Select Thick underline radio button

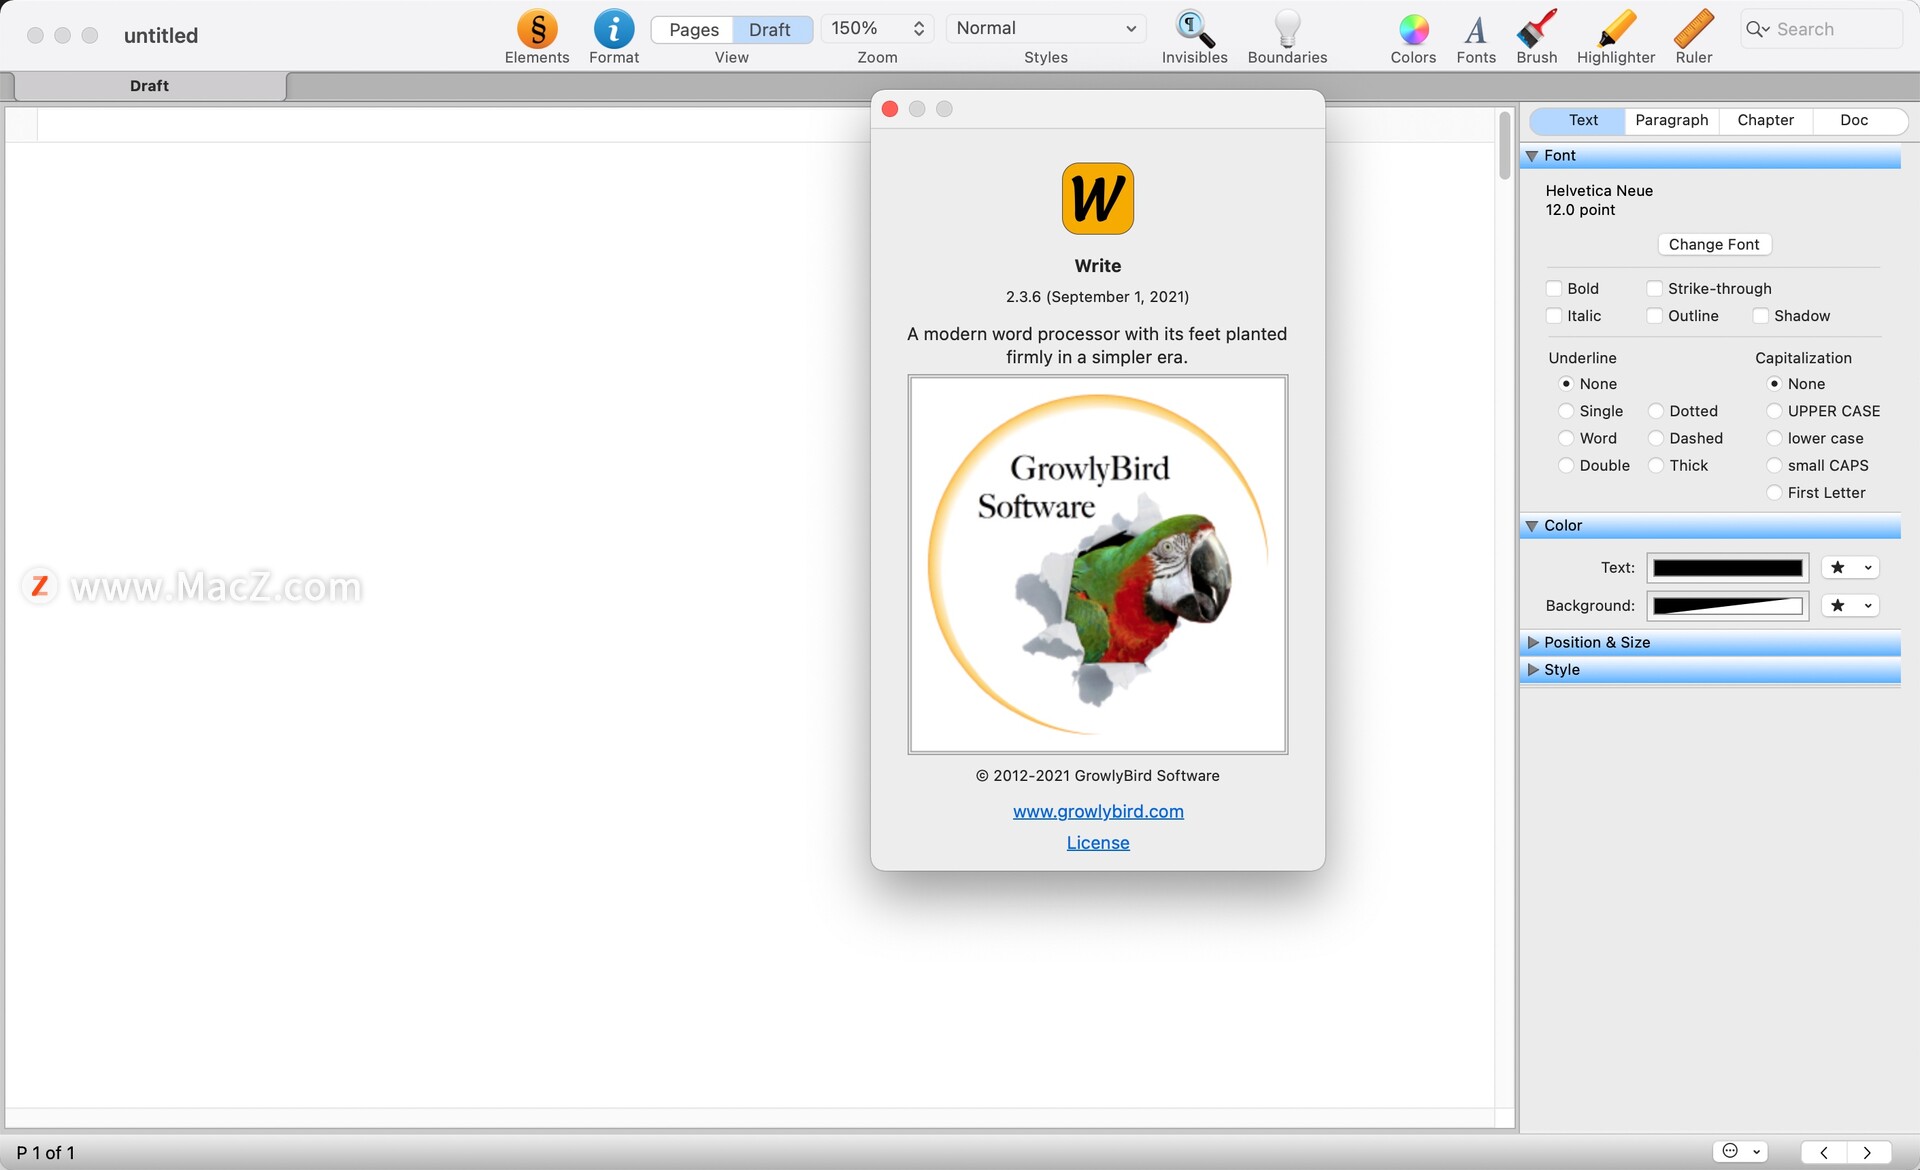point(1656,465)
